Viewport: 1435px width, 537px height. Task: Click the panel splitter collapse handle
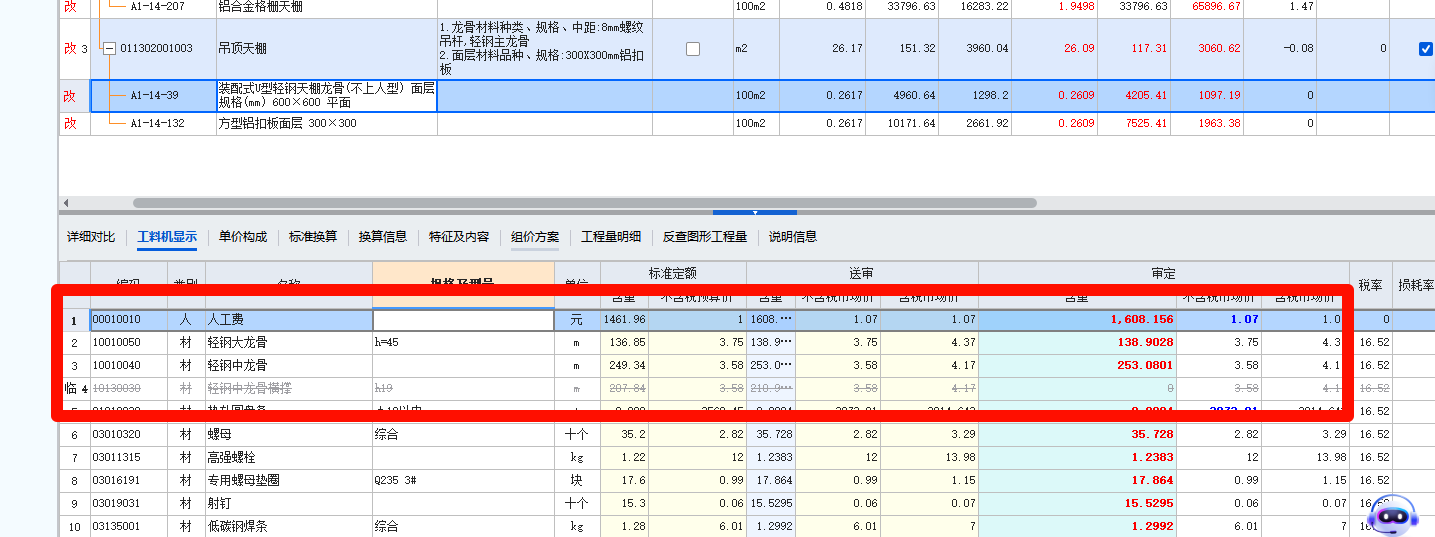(755, 212)
